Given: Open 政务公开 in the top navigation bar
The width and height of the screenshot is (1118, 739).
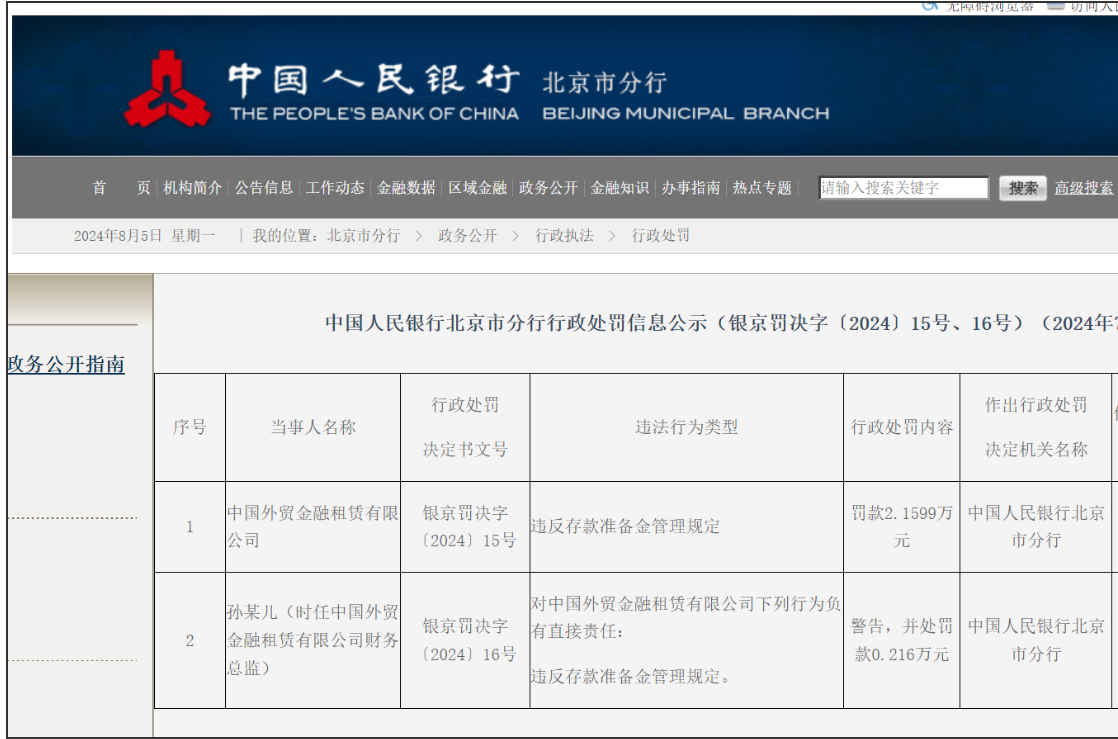Looking at the screenshot, I should click(548, 188).
